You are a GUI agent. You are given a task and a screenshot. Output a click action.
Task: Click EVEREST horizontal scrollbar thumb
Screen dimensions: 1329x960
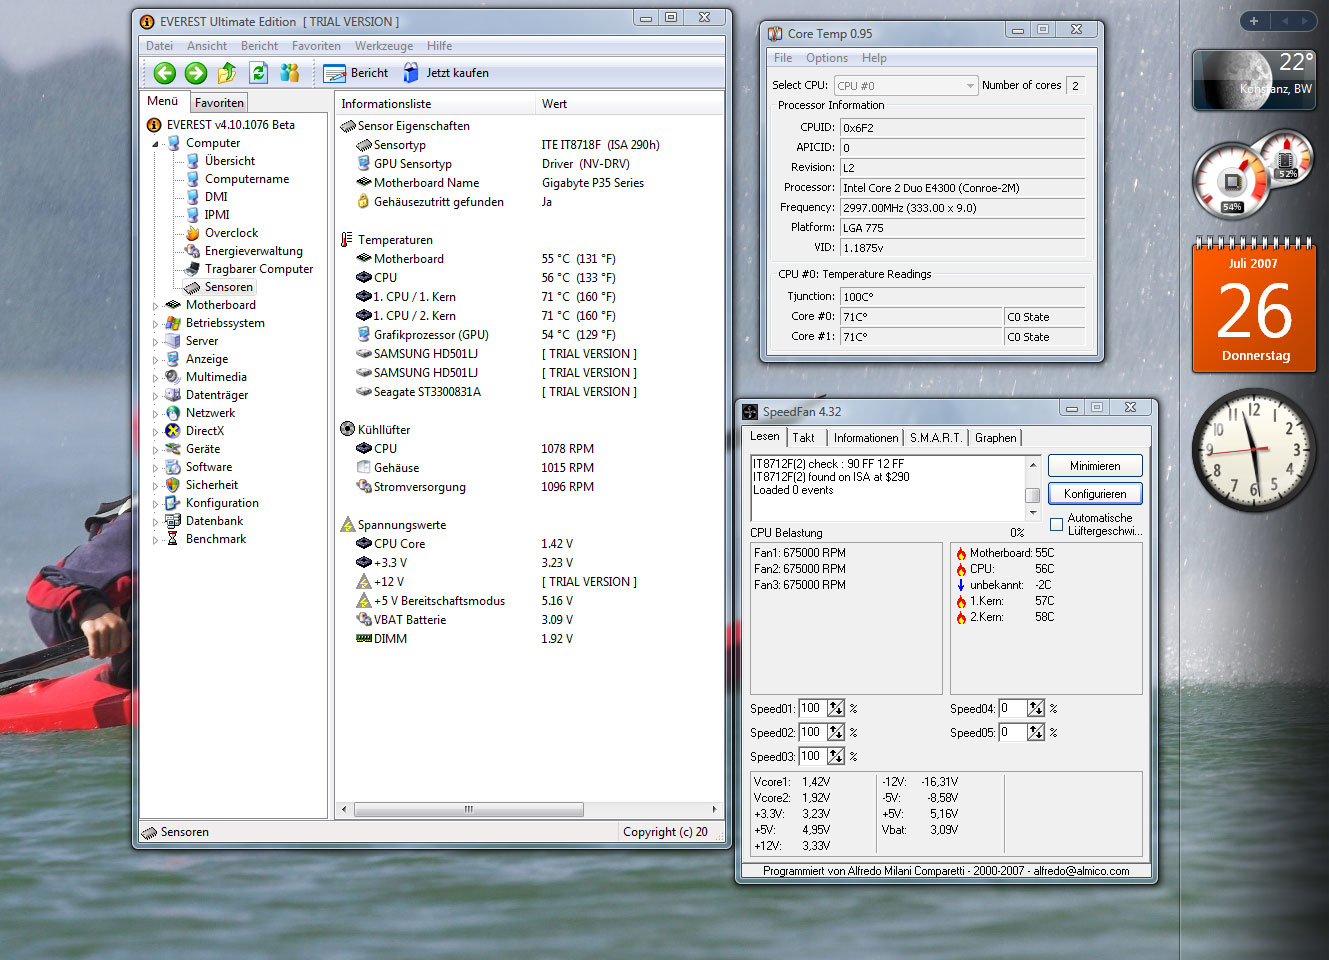tap(467, 810)
